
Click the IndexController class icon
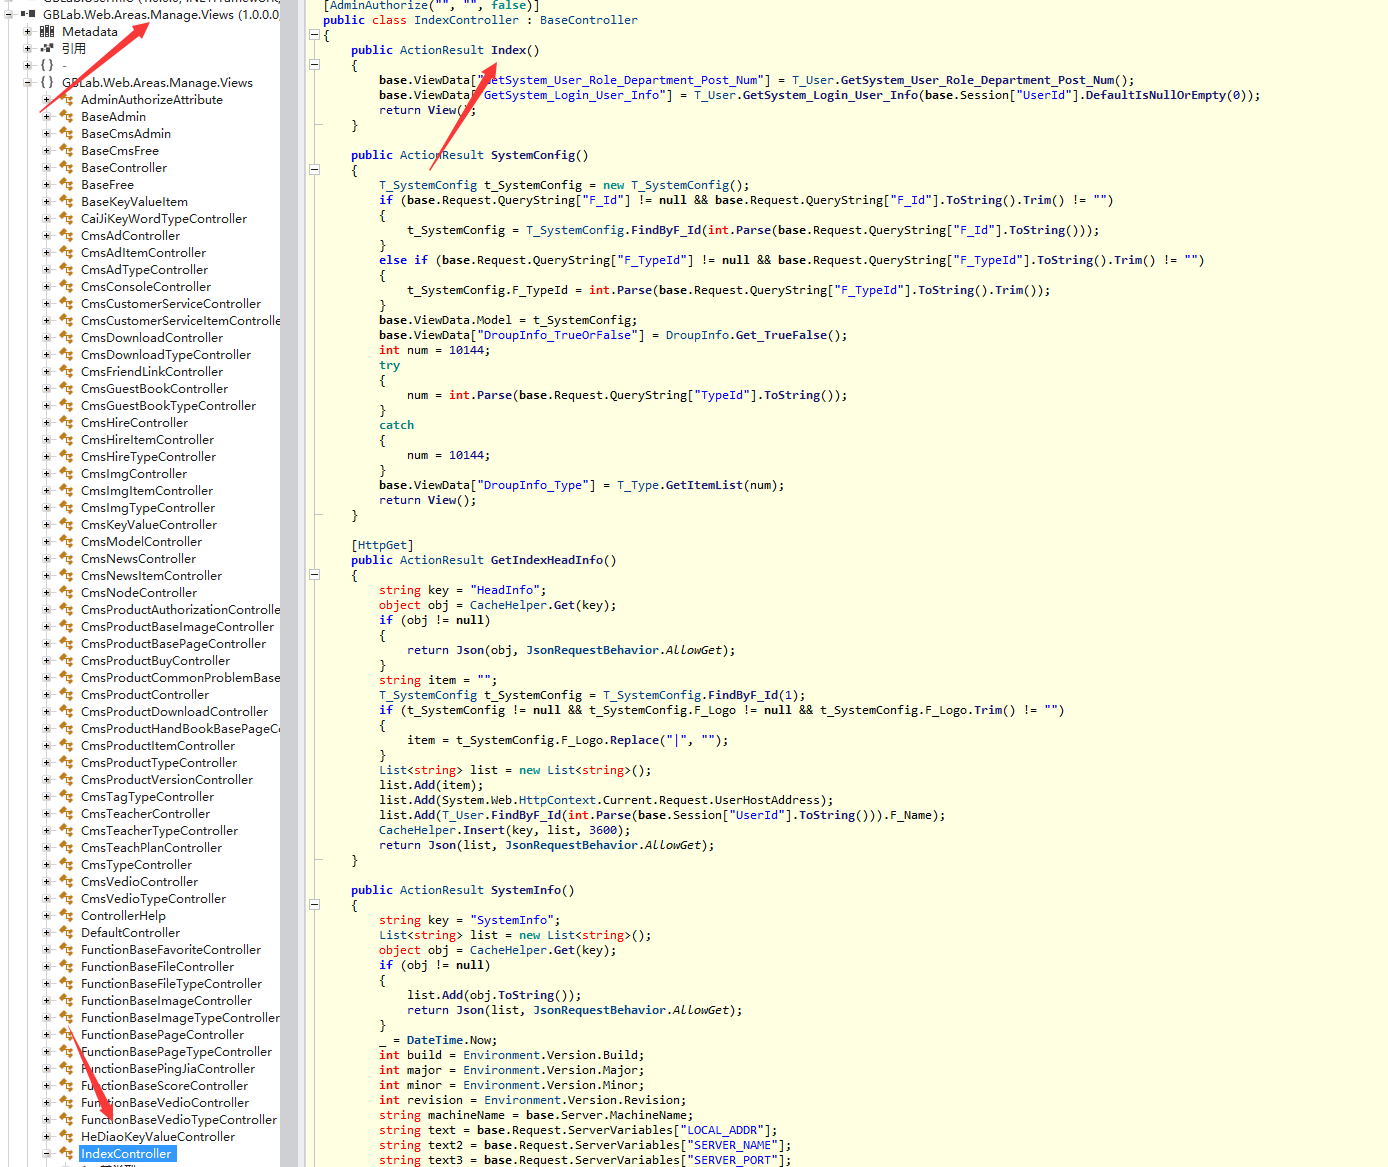(x=67, y=1154)
